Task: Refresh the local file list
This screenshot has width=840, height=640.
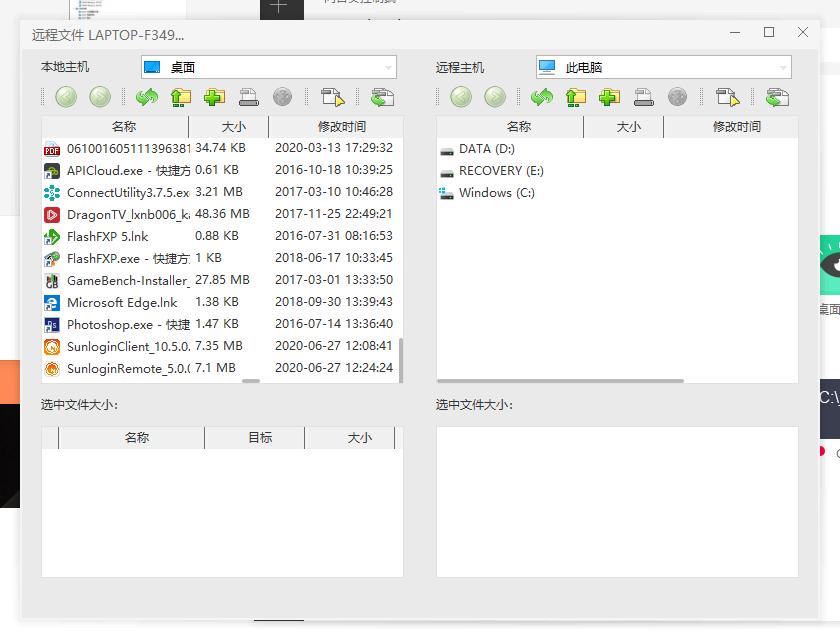Action: click(x=147, y=97)
